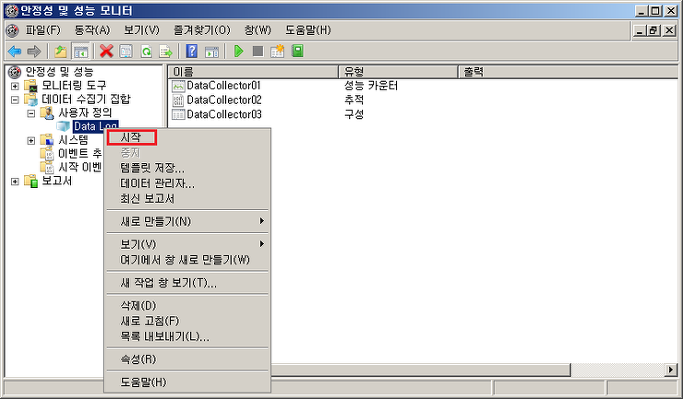Choose 삭제(D) in context menu
The height and width of the screenshot is (399, 683).
pyautogui.click(x=187, y=306)
